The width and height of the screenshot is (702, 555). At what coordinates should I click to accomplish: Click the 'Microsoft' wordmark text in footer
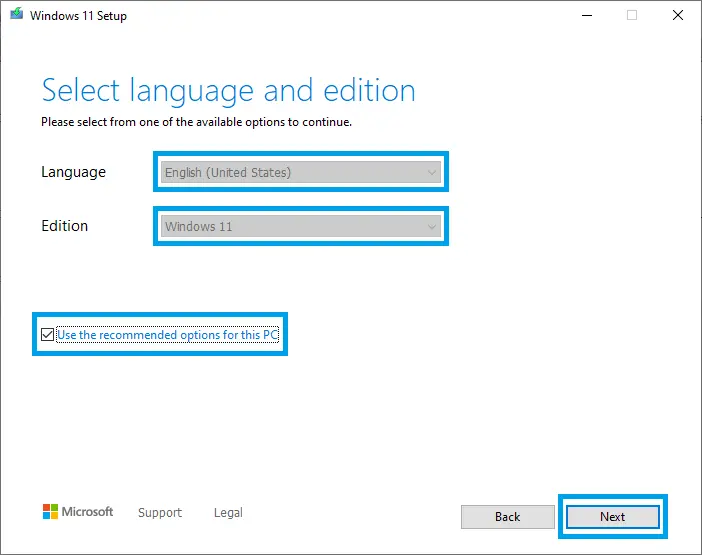(88, 512)
